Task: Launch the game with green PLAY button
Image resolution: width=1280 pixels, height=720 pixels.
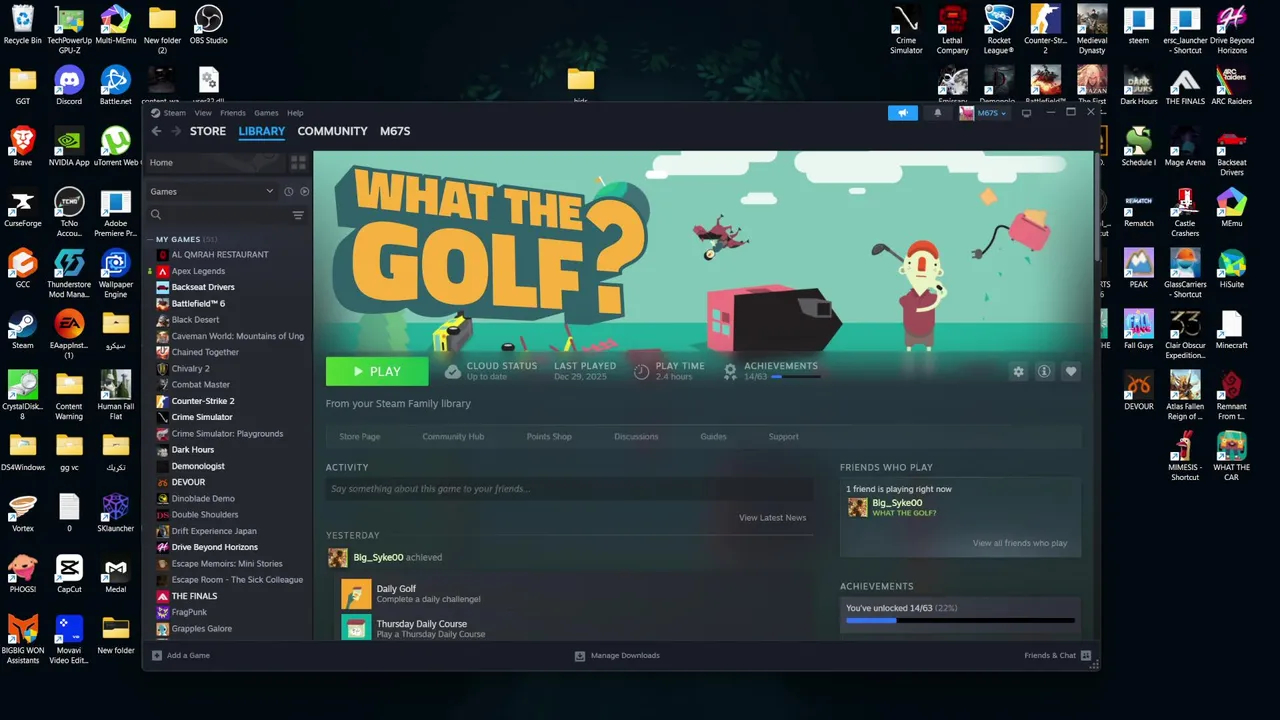Action: (x=377, y=371)
